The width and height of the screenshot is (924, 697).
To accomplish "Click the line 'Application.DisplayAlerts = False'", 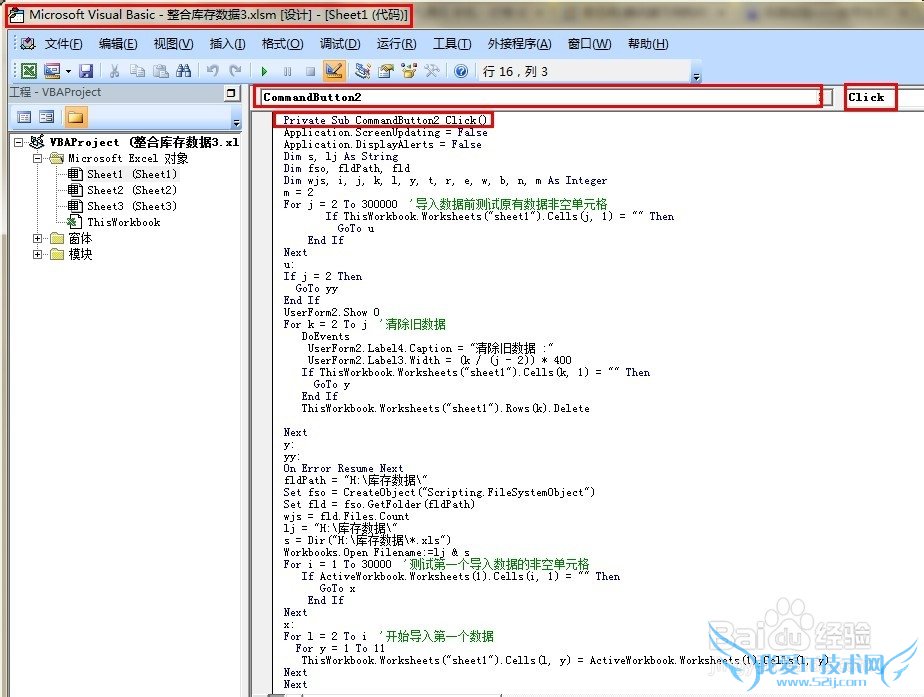I will [x=382, y=144].
